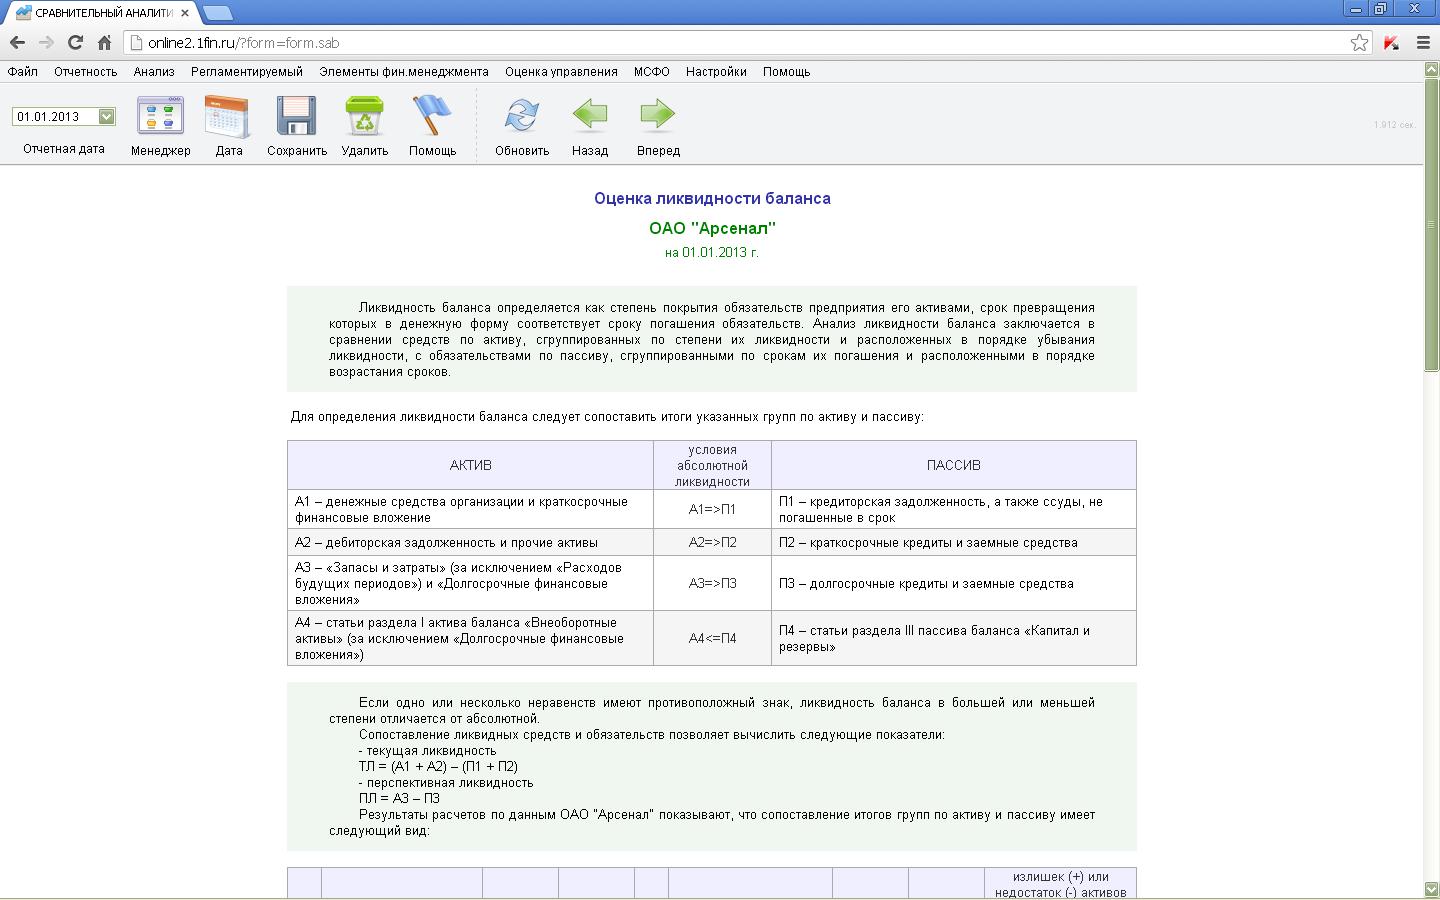This screenshot has width=1440, height=900.
Task: Open the Элементы фин.менеджмента menu
Action: click(404, 72)
